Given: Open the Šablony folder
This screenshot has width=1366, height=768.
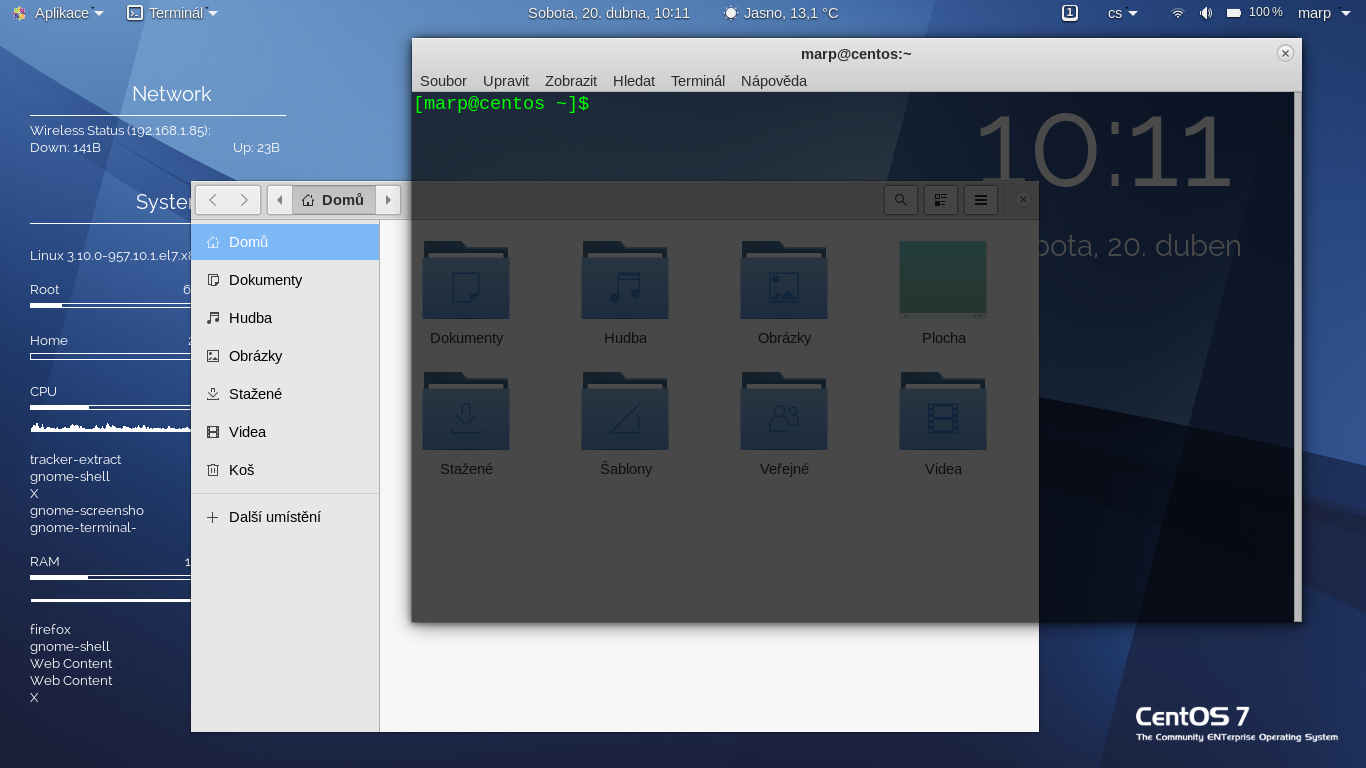Looking at the screenshot, I should tap(624, 410).
